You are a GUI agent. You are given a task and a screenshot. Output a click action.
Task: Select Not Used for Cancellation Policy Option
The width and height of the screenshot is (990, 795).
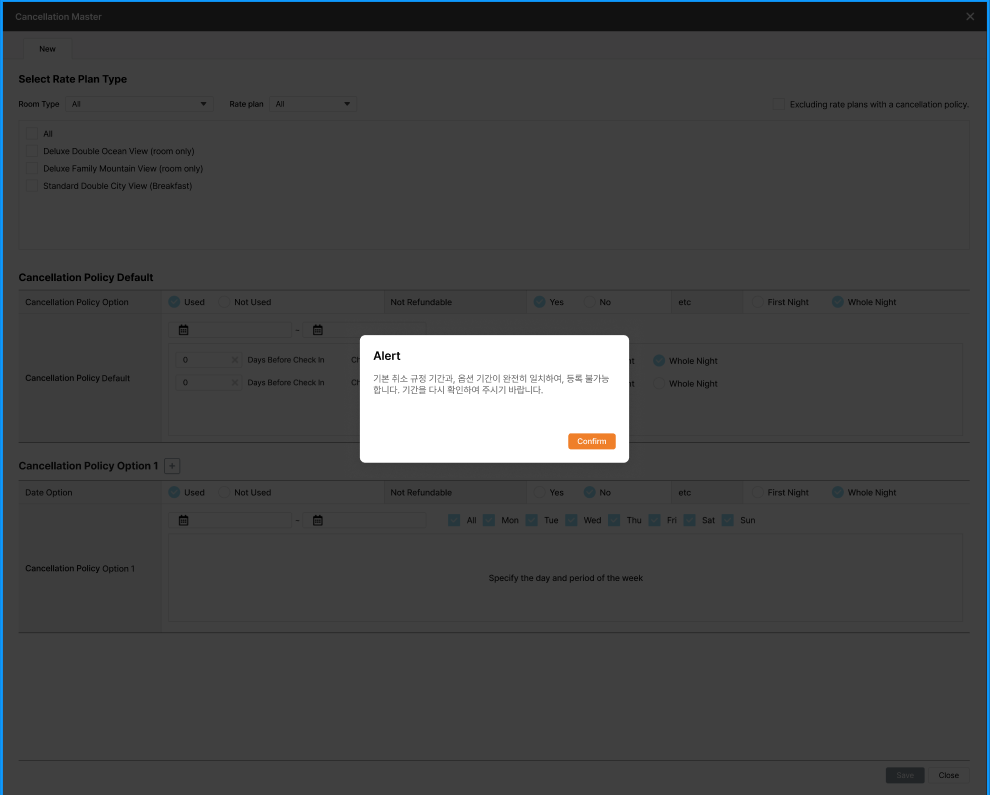point(224,302)
